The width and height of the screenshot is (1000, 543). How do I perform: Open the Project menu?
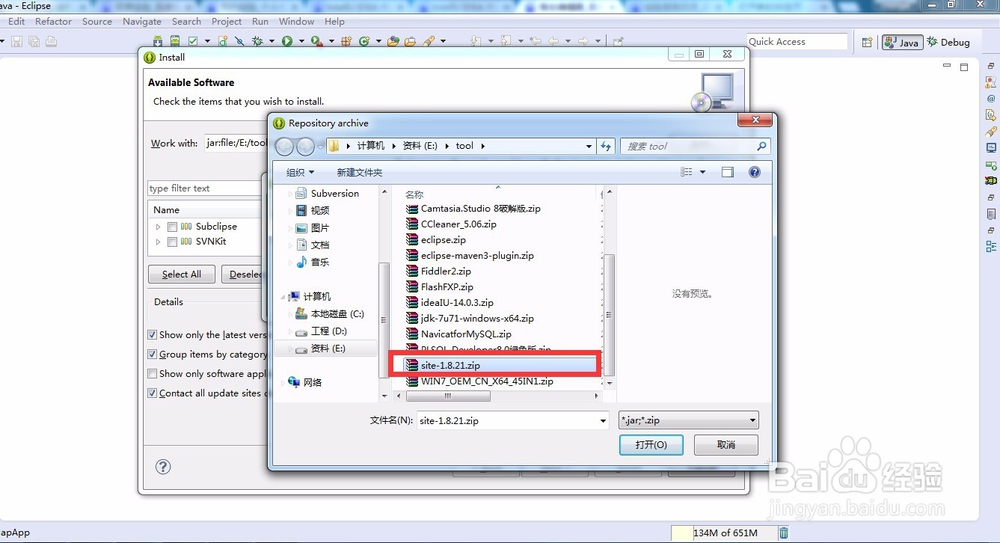click(226, 21)
